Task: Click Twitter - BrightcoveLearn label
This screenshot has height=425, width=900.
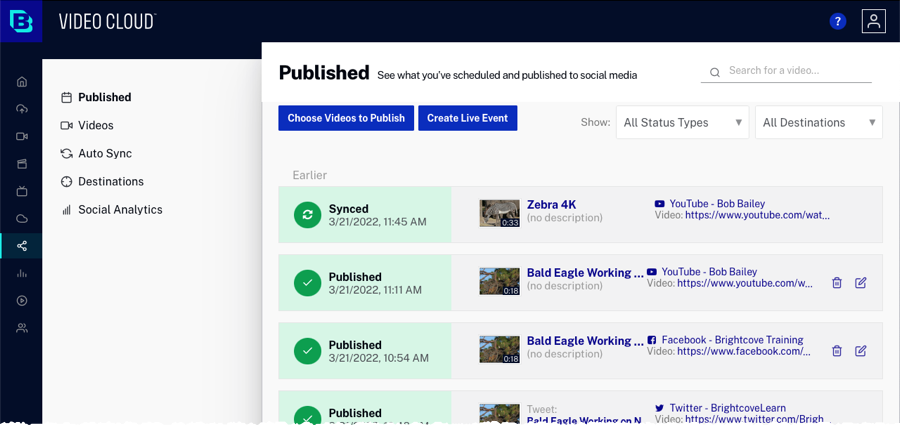Action: 727,408
